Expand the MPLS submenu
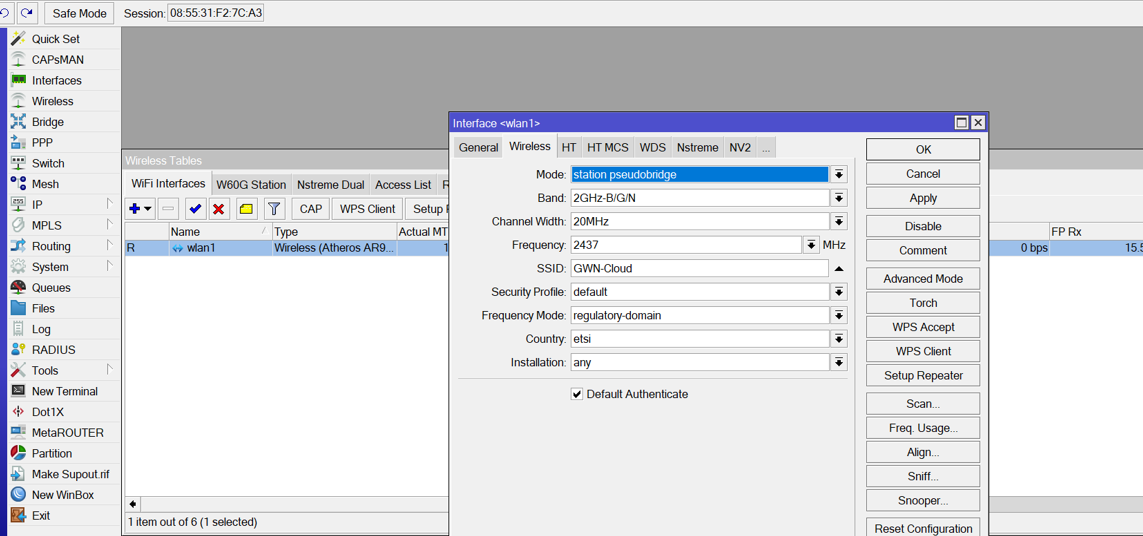 click(x=109, y=225)
